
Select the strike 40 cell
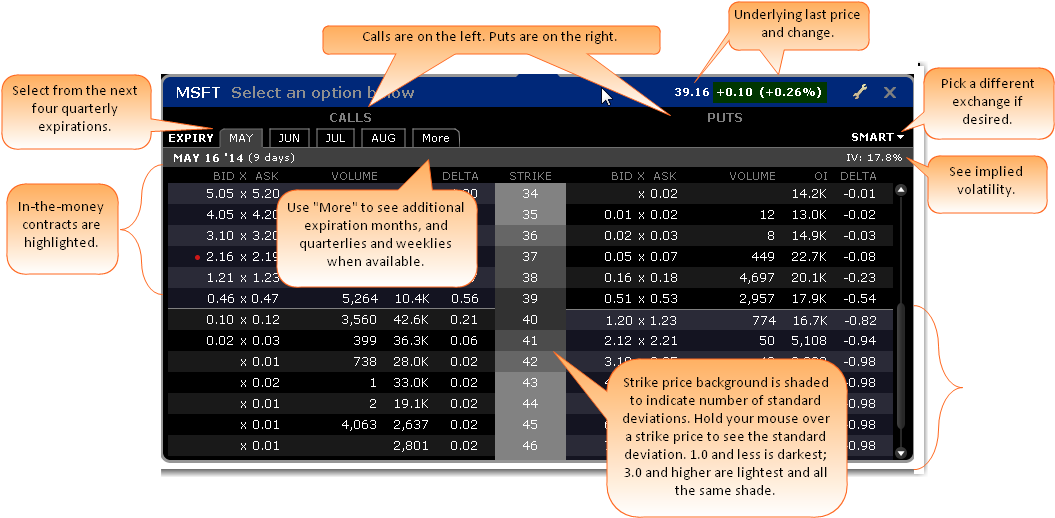530,320
